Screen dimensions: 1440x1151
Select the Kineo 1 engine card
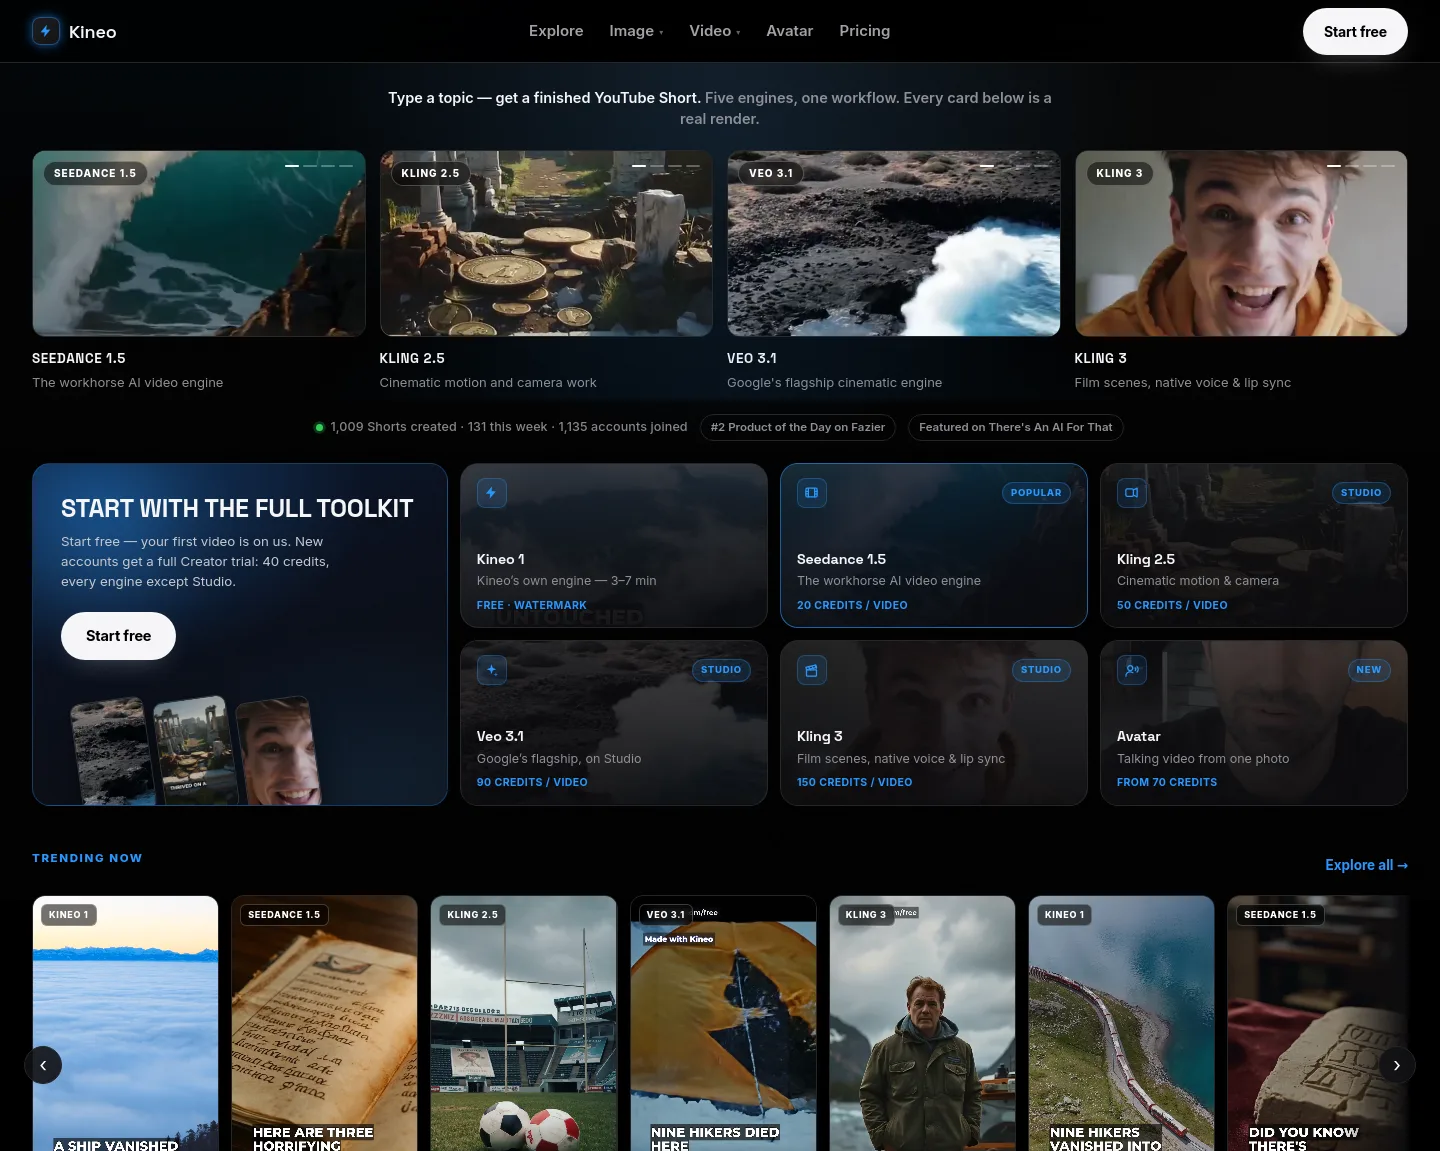(x=614, y=545)
